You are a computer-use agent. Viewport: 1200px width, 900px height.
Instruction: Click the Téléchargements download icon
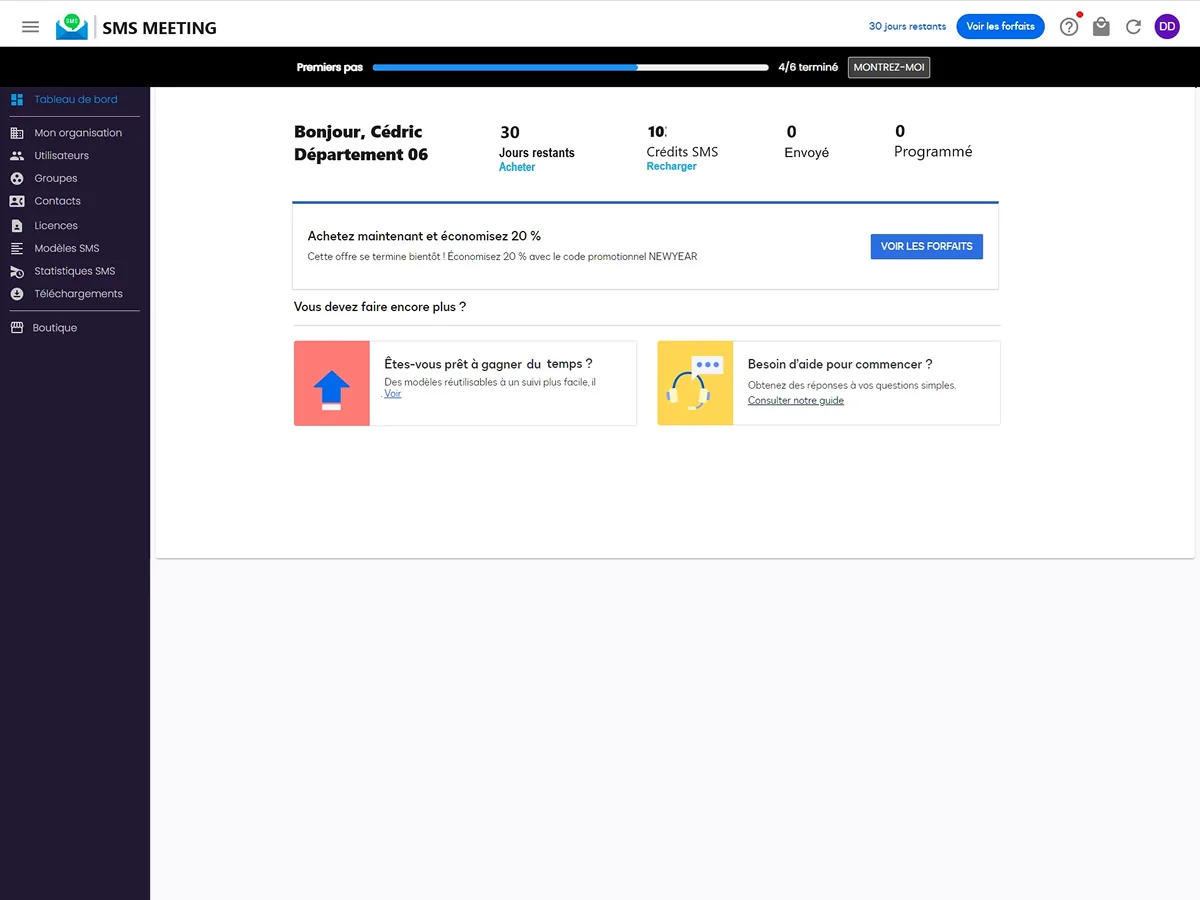[x=17, y=294]
